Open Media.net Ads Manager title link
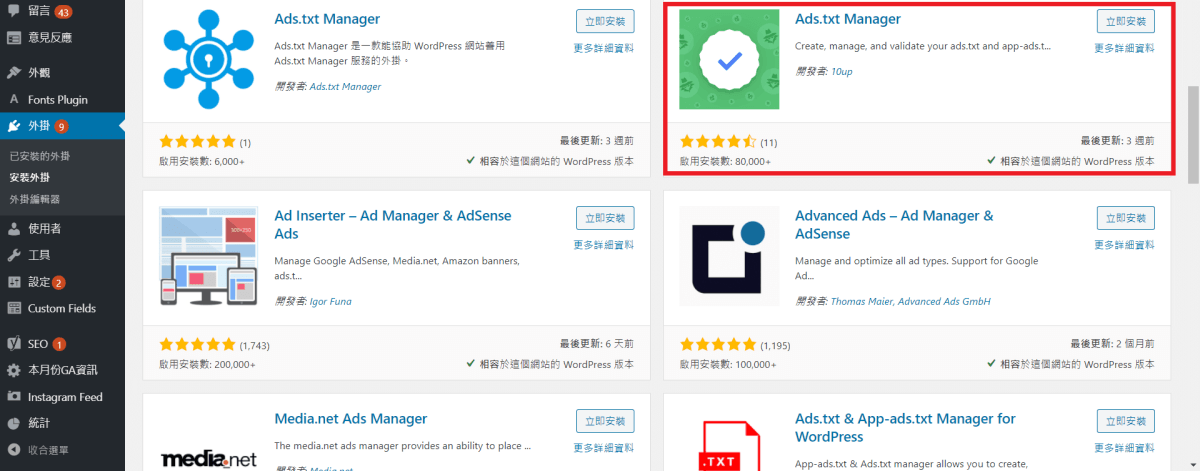1200x471 pixels. coord(351,418)
